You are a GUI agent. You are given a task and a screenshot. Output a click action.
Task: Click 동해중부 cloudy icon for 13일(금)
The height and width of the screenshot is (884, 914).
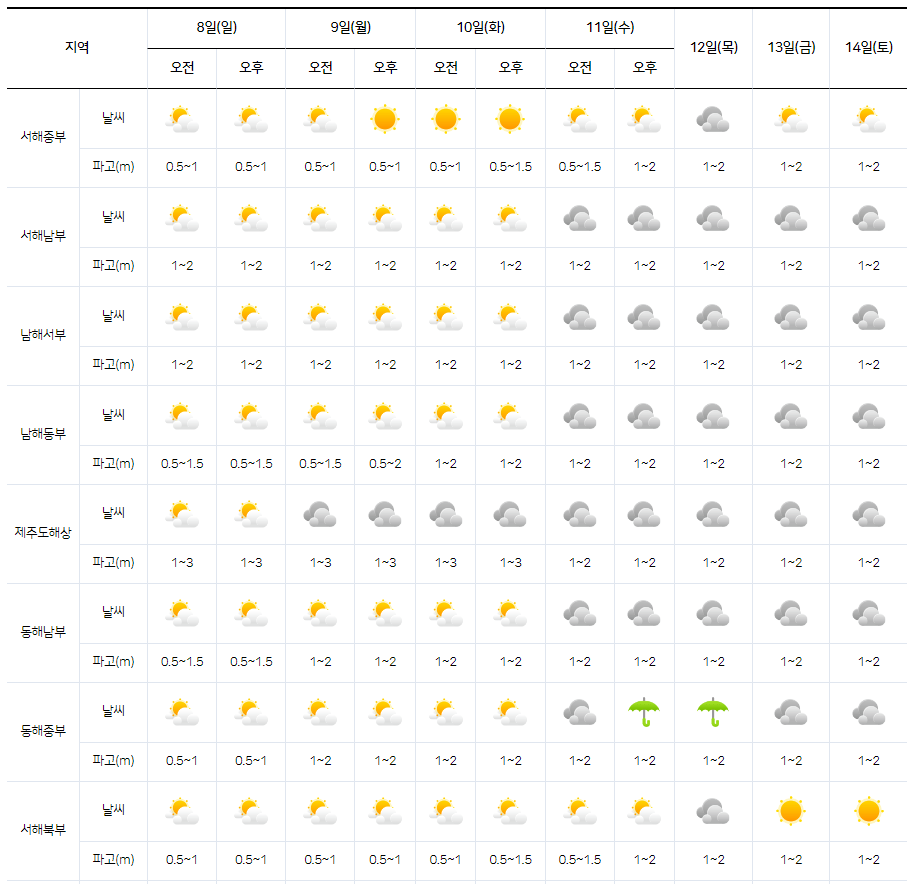tap(791, 713)
